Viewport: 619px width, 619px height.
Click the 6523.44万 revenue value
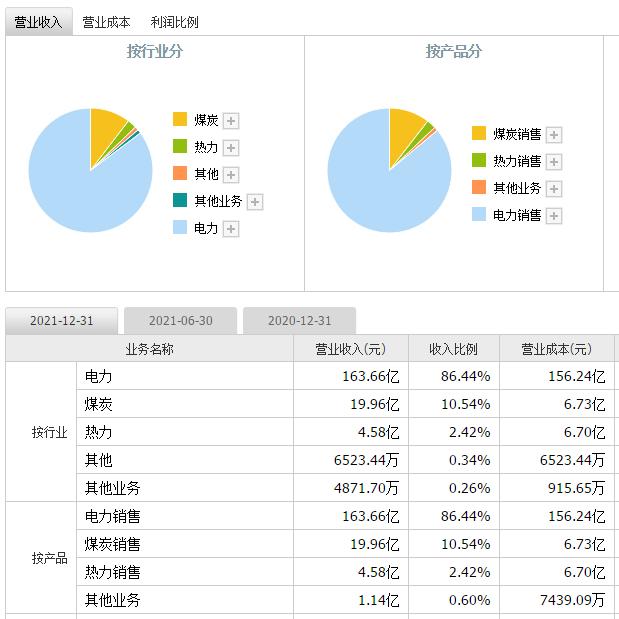point(366,460)
